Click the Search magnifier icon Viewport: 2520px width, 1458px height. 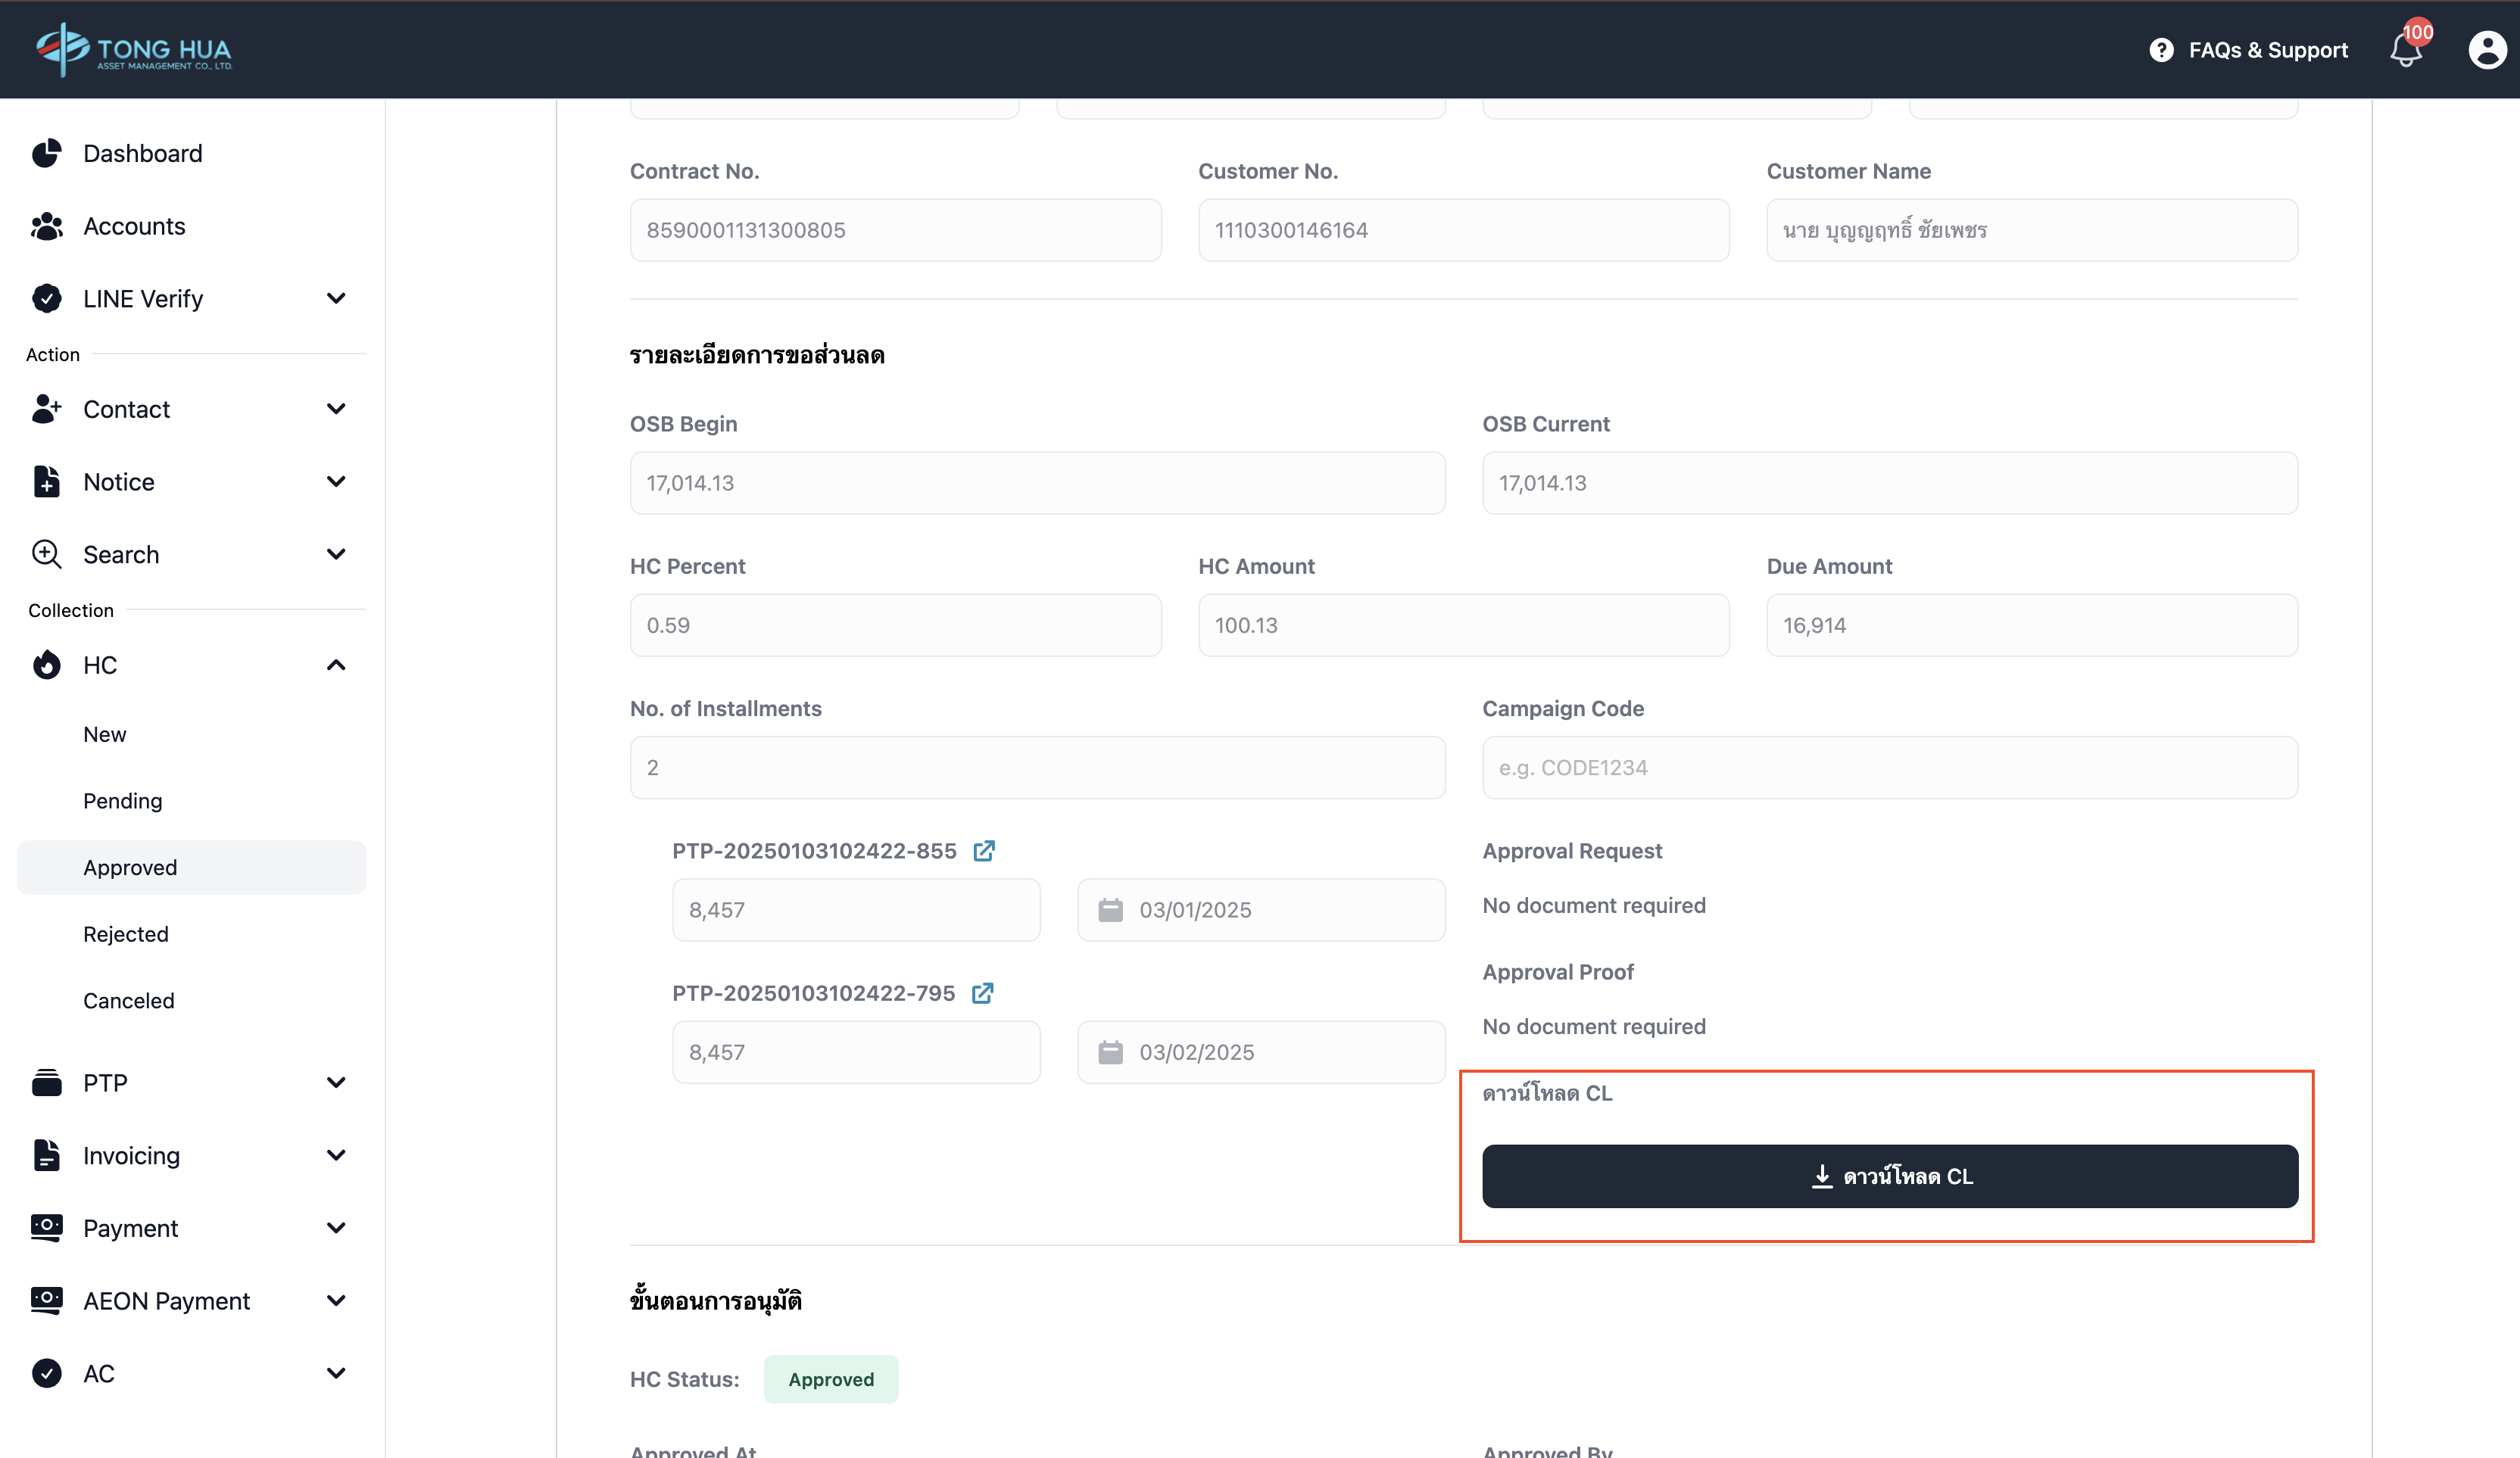[x=46, y=554]
